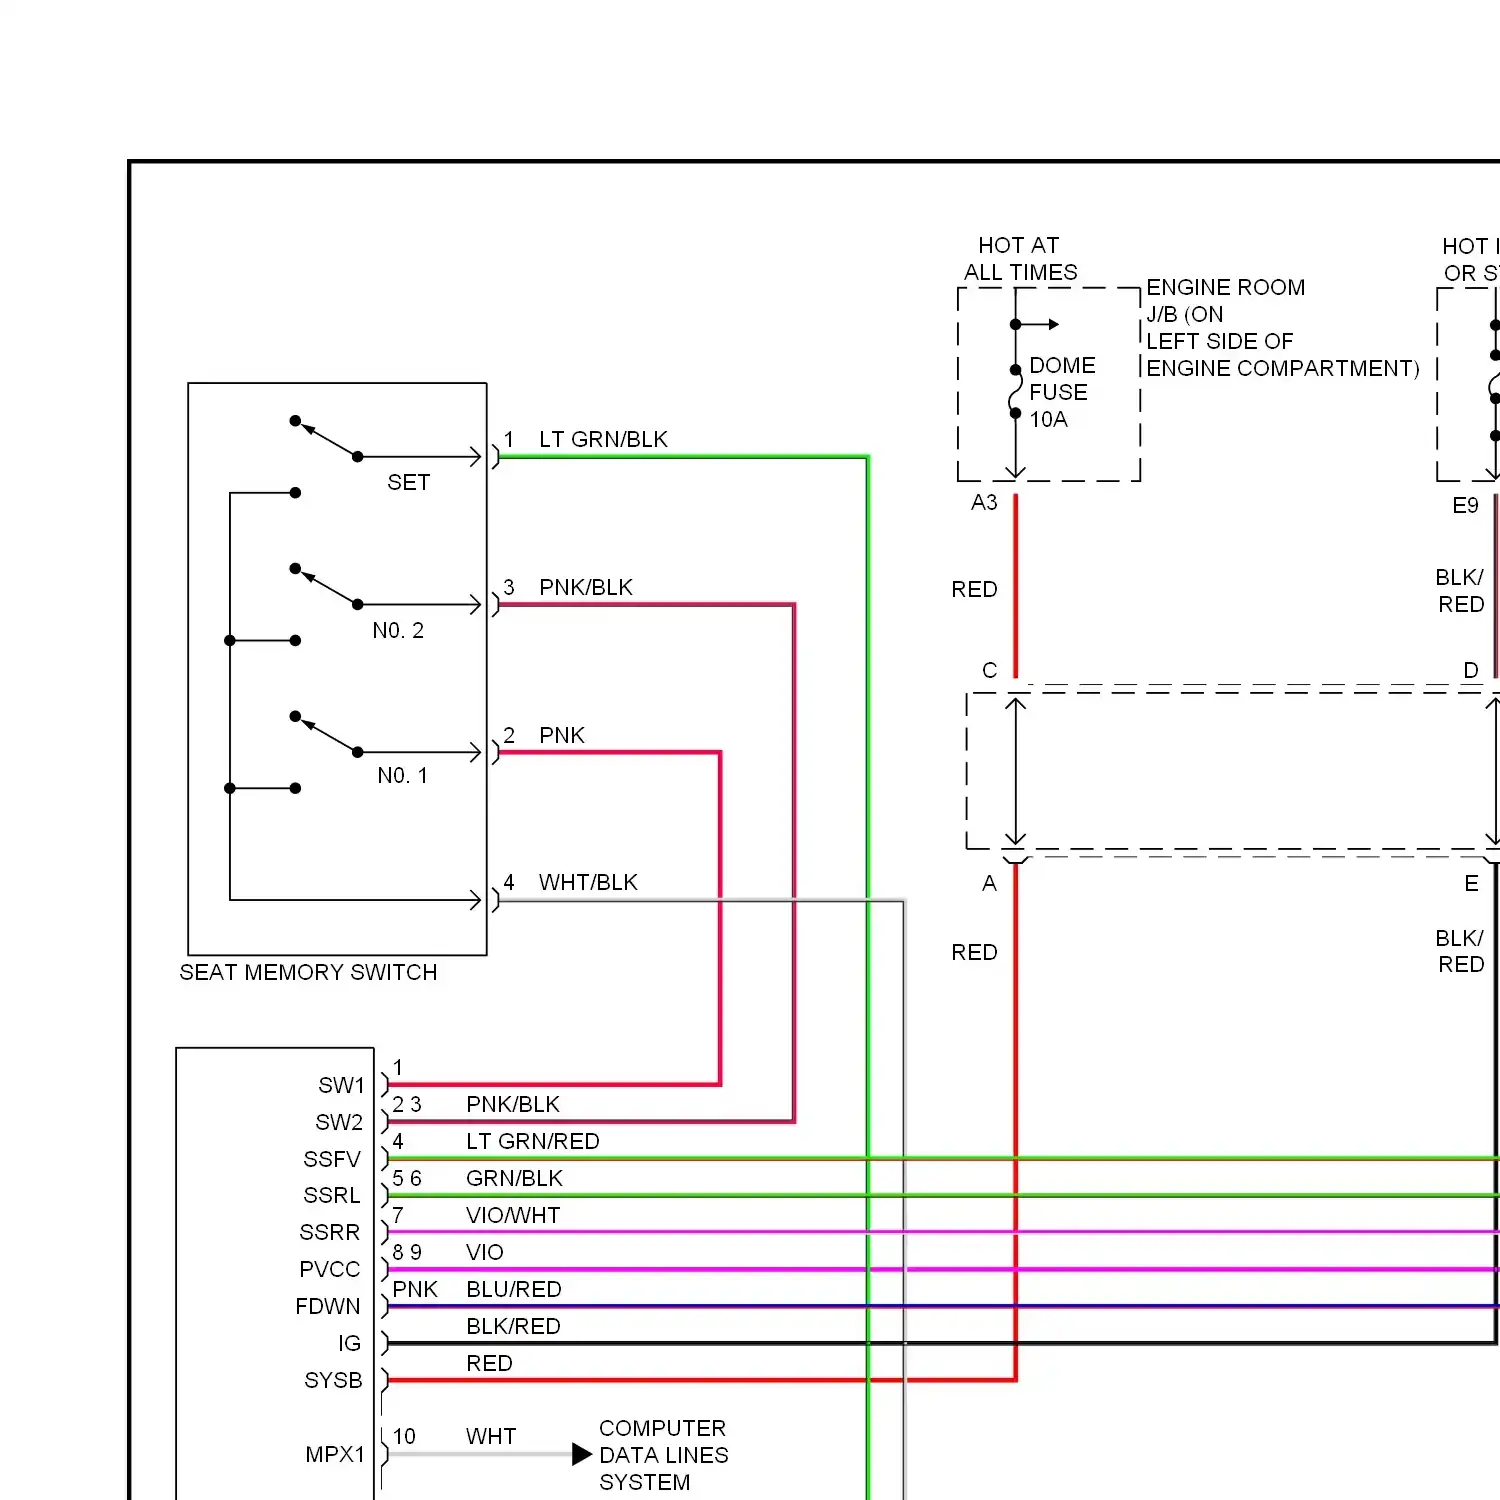
Task: Click the ENGINE ROOM J/B description text
Action: coord(1282,328)
